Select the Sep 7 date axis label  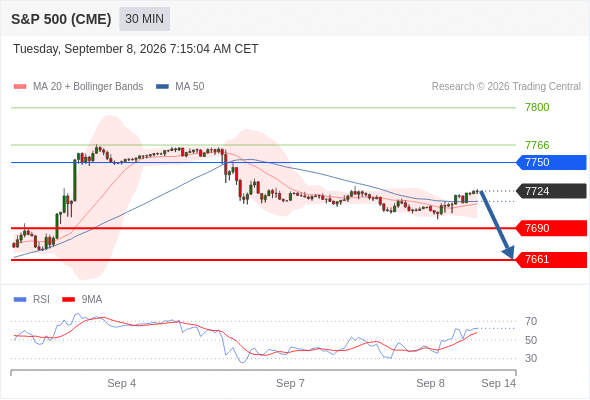pos(290,383)
